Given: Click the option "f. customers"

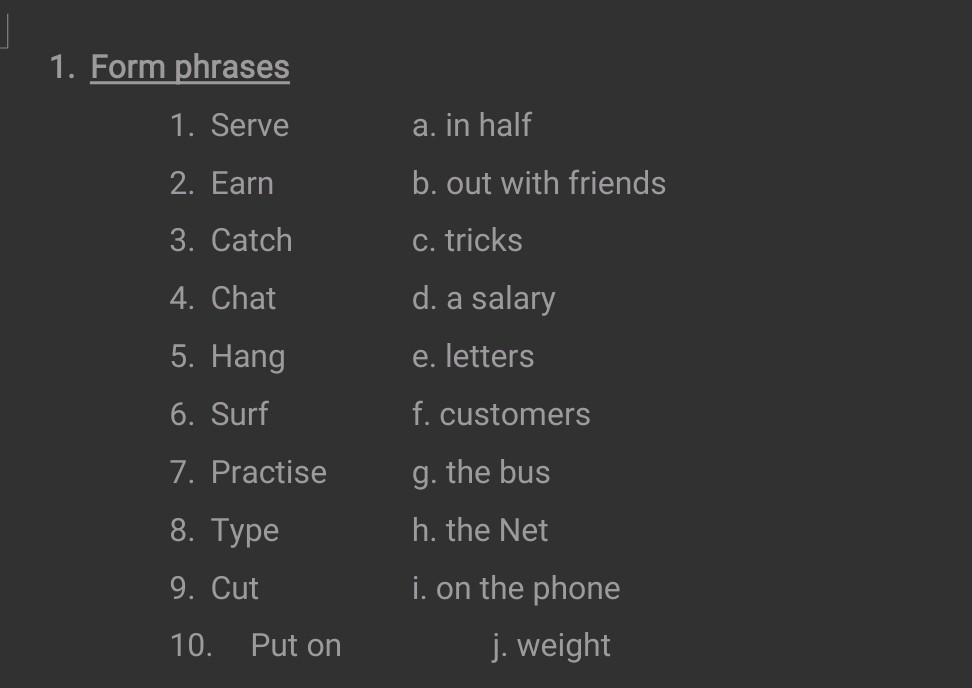Looking at the screenshot, I should 501,414.
